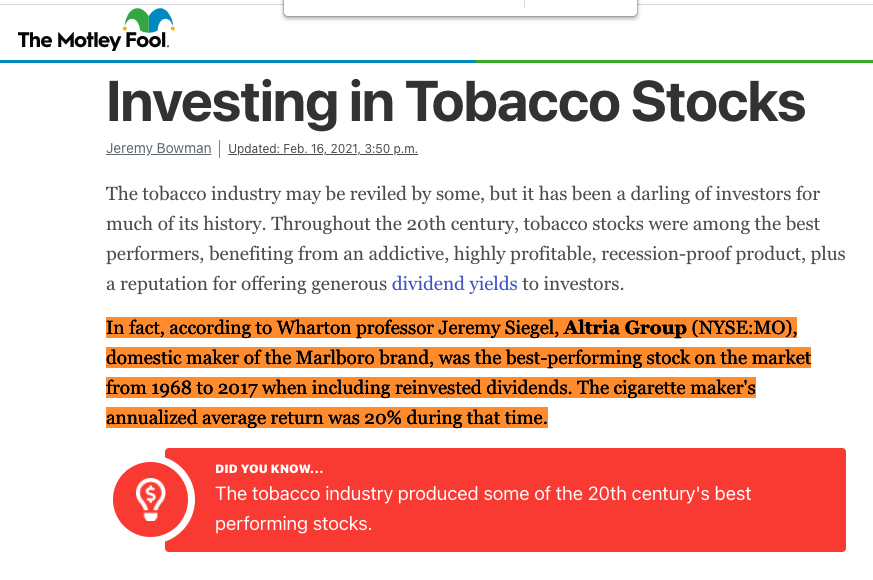Click the DID YOU KNOW... label
873x580 pixels.
[269, 469]
